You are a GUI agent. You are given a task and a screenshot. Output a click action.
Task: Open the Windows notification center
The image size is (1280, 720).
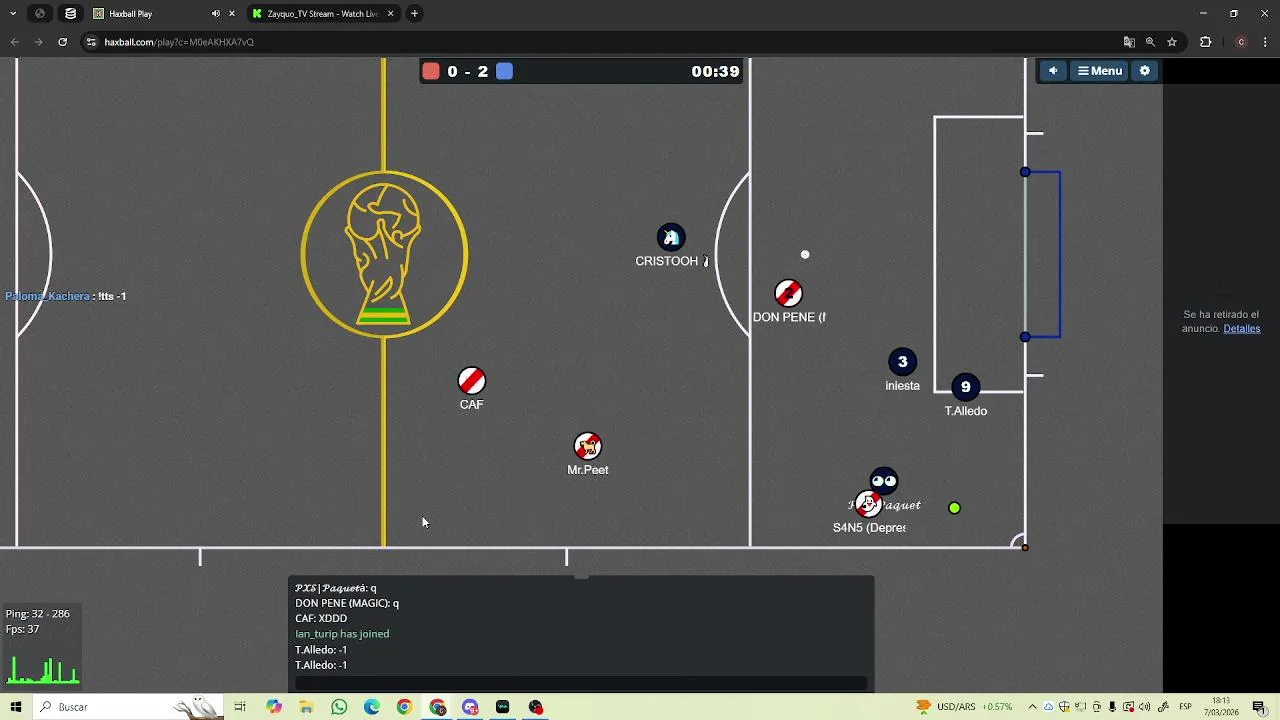(1259, 707)
